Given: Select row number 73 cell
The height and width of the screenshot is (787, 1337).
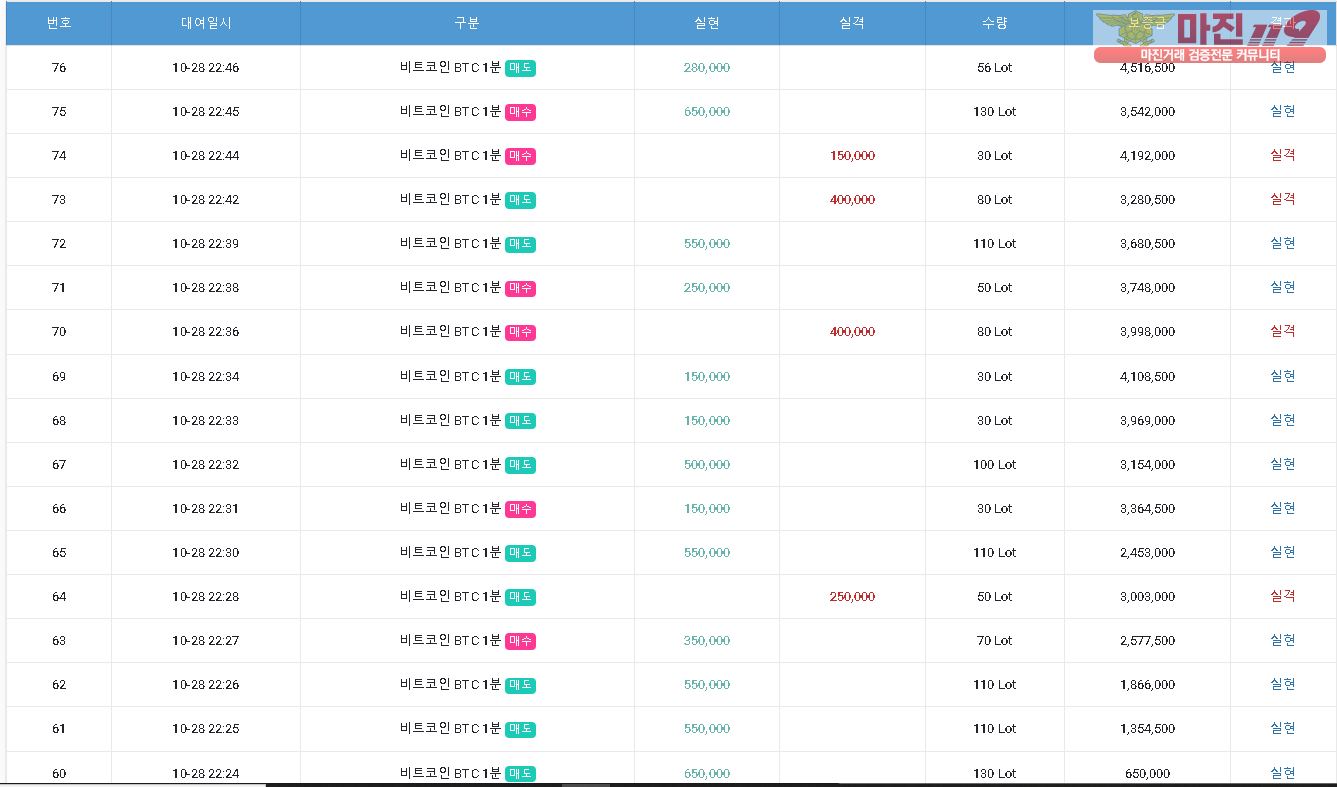Looking at the screenshot, I should pos(59,200).
